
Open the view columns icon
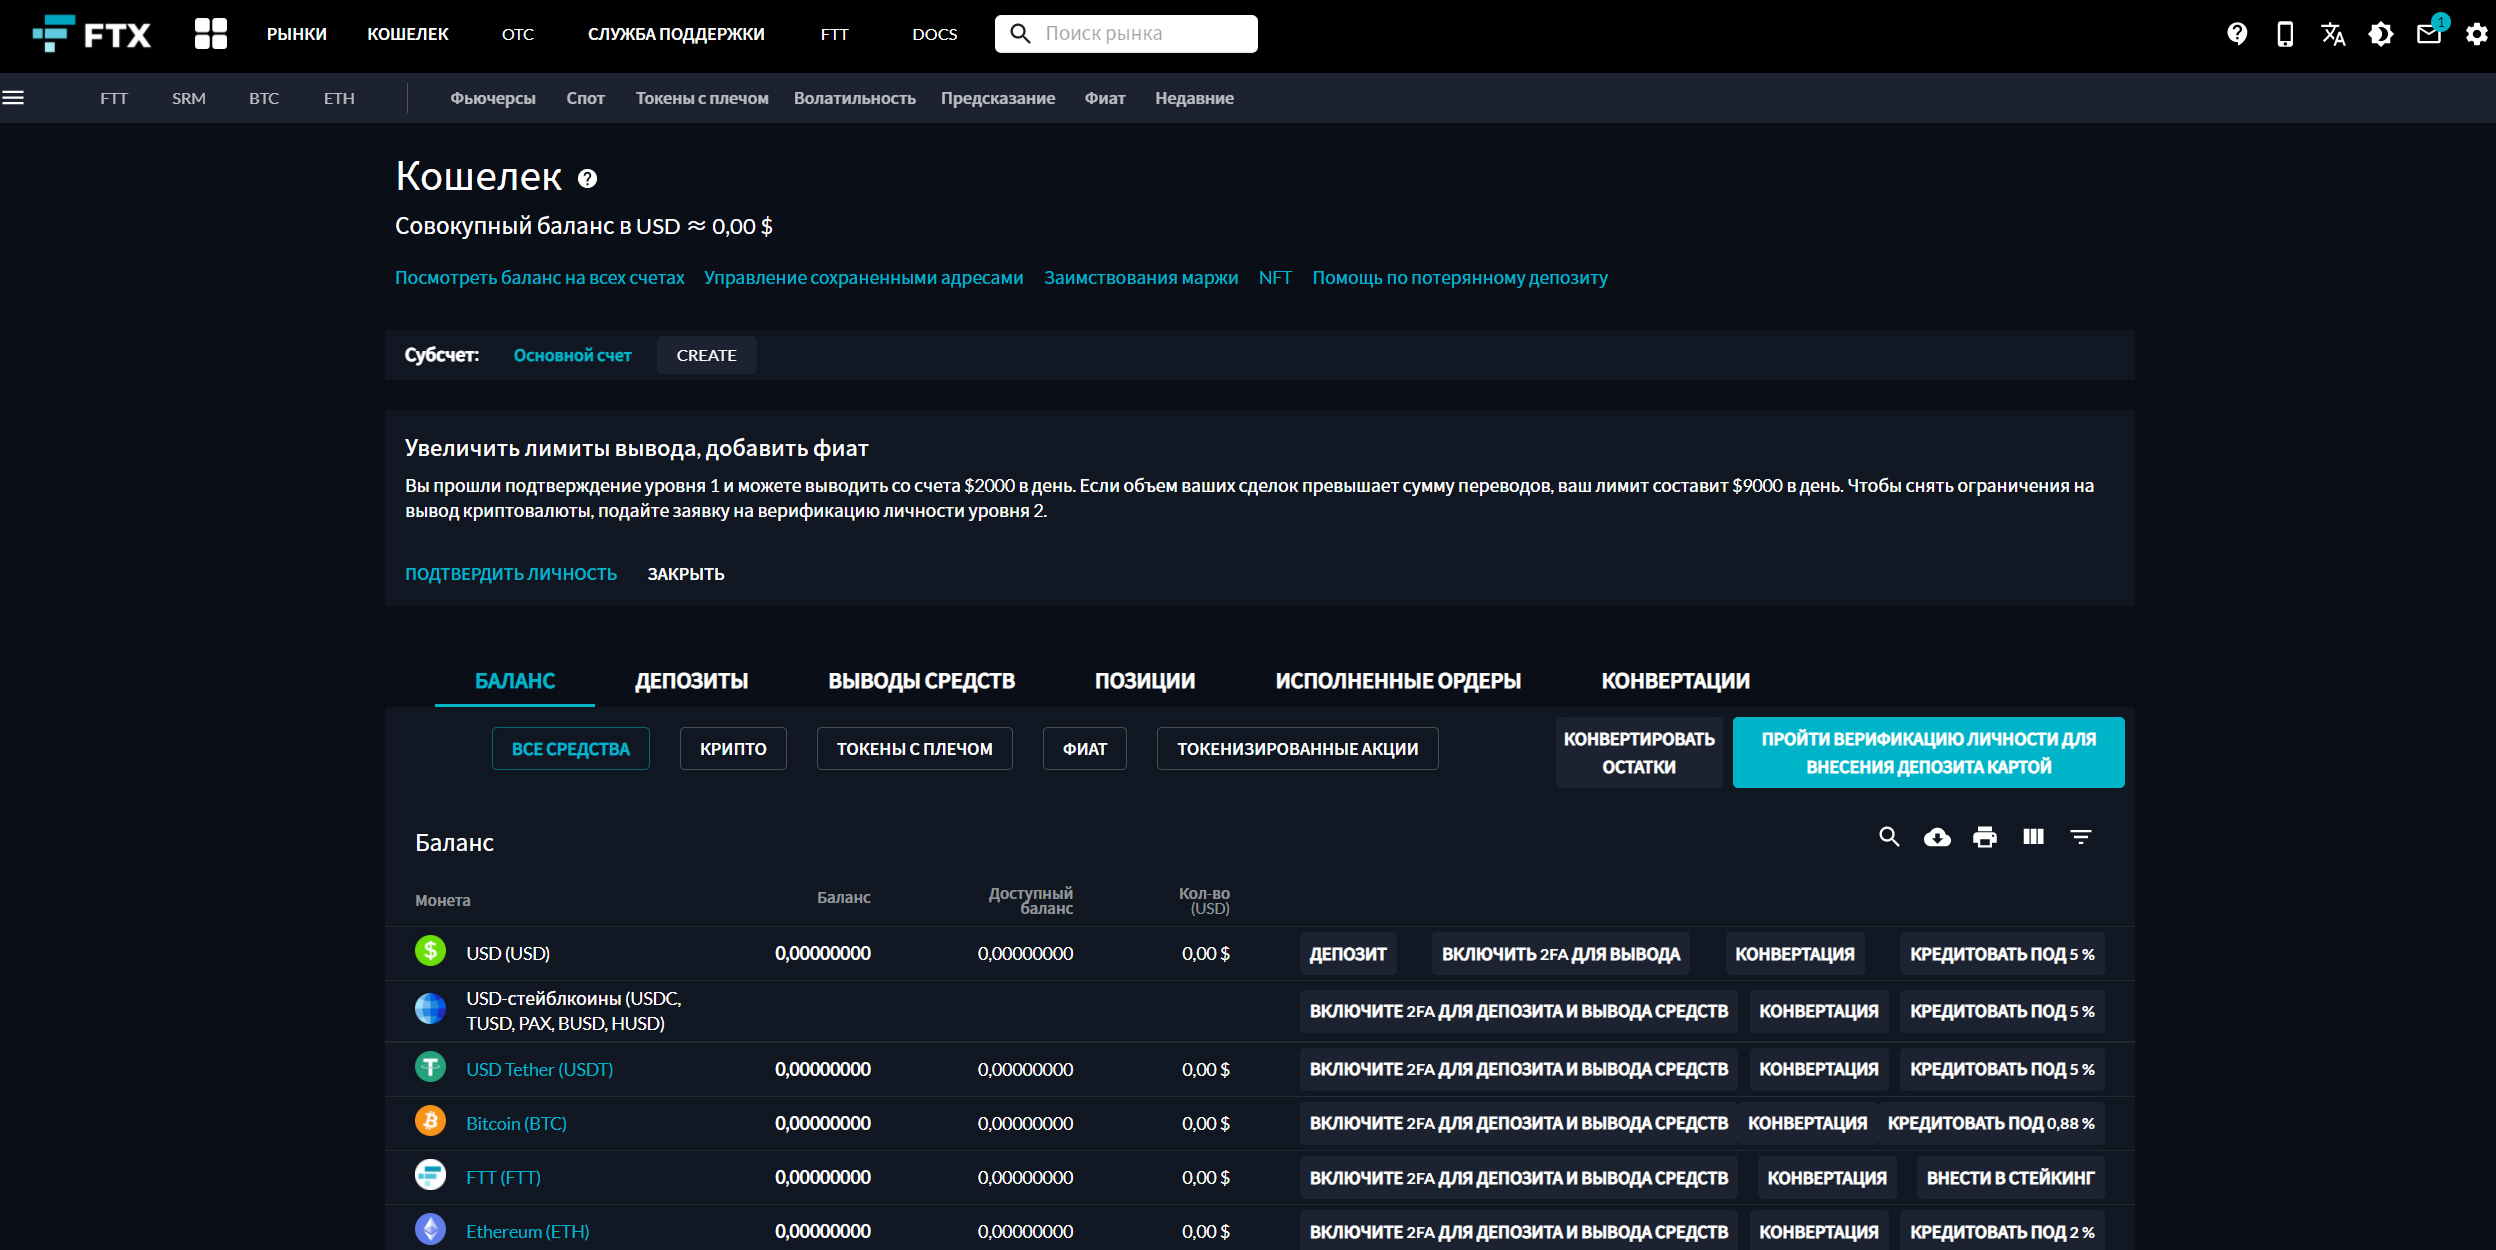pos(2033,837)
